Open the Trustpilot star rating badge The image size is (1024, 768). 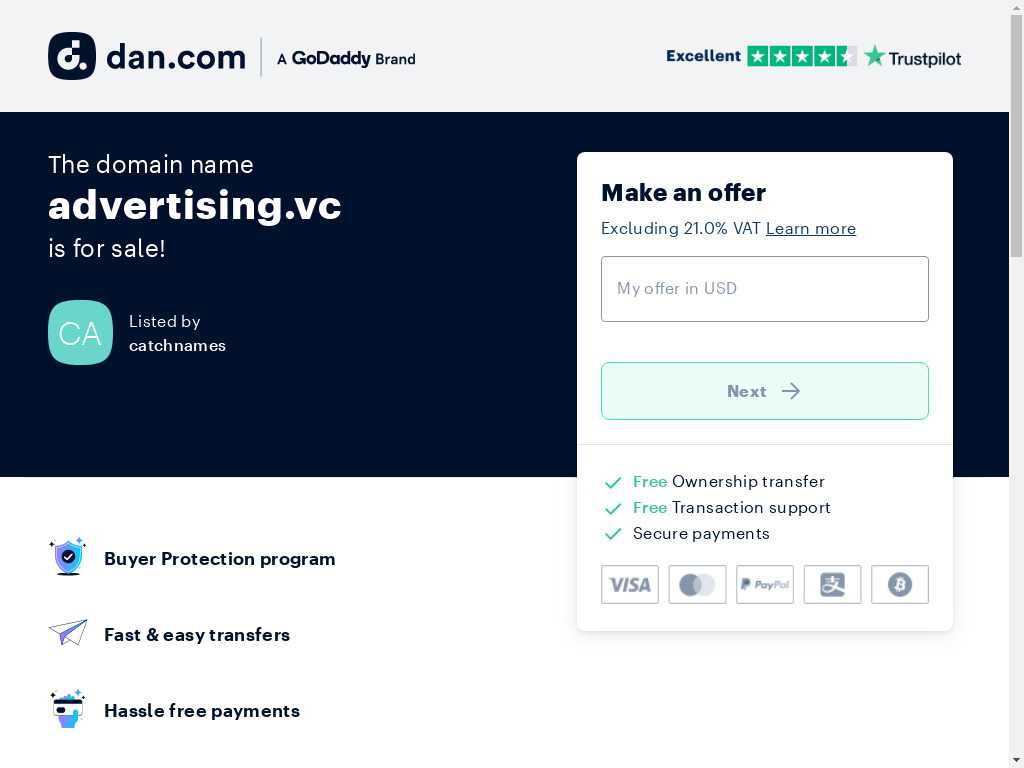pos(801,56)
